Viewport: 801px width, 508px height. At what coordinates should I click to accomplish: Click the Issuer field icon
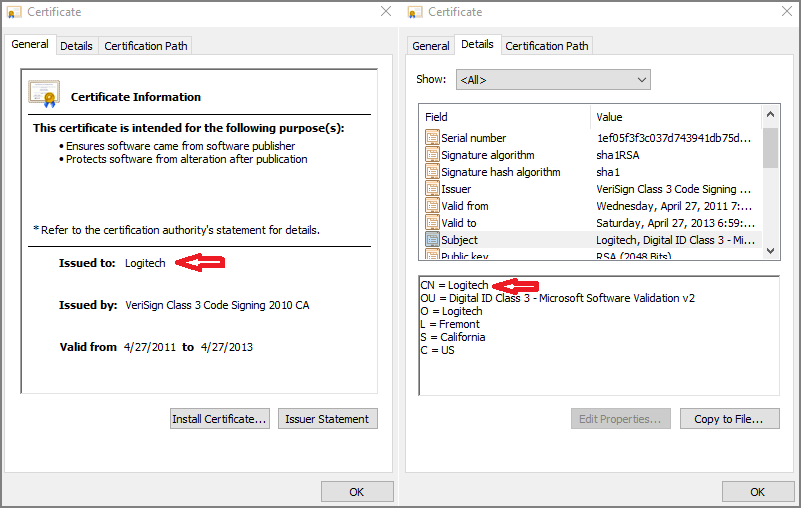(432, 189)
